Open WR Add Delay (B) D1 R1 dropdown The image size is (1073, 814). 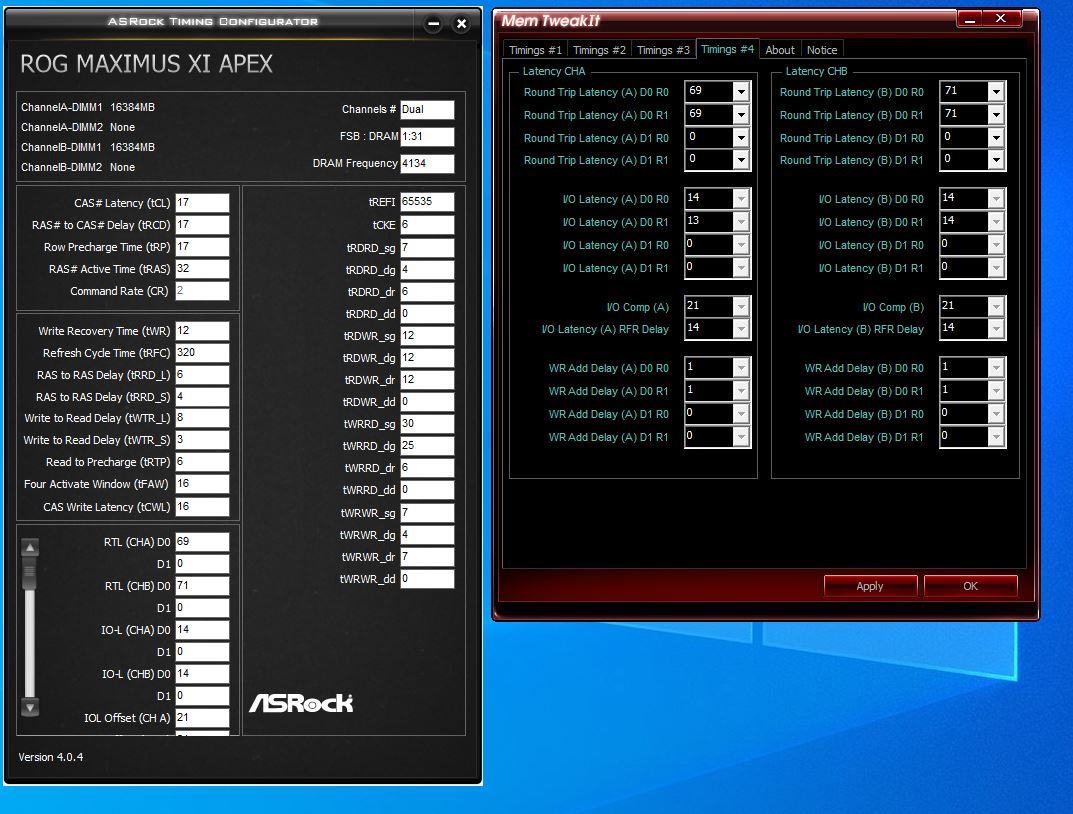pos(996,437)
